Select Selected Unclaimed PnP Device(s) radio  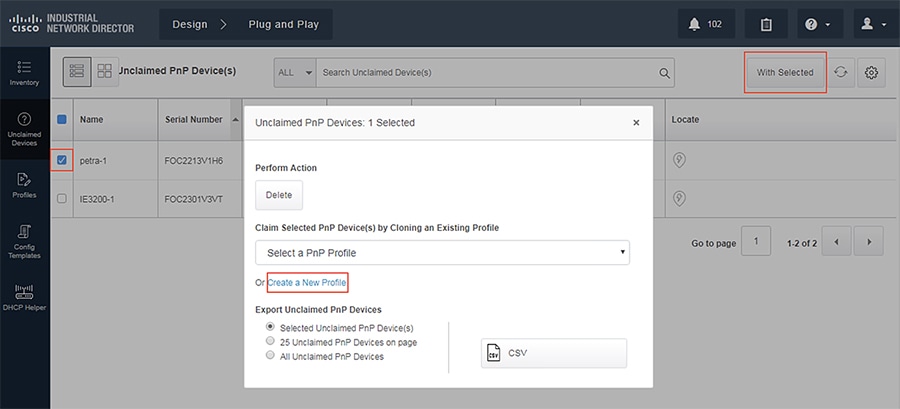click(270, 326)
